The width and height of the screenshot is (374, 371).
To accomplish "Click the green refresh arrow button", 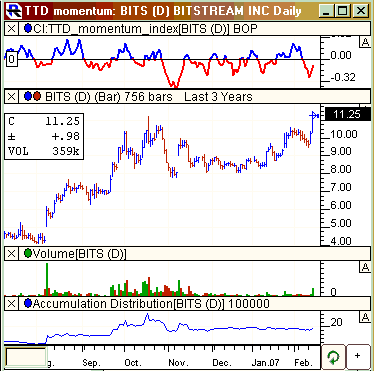I will point(333,357).
